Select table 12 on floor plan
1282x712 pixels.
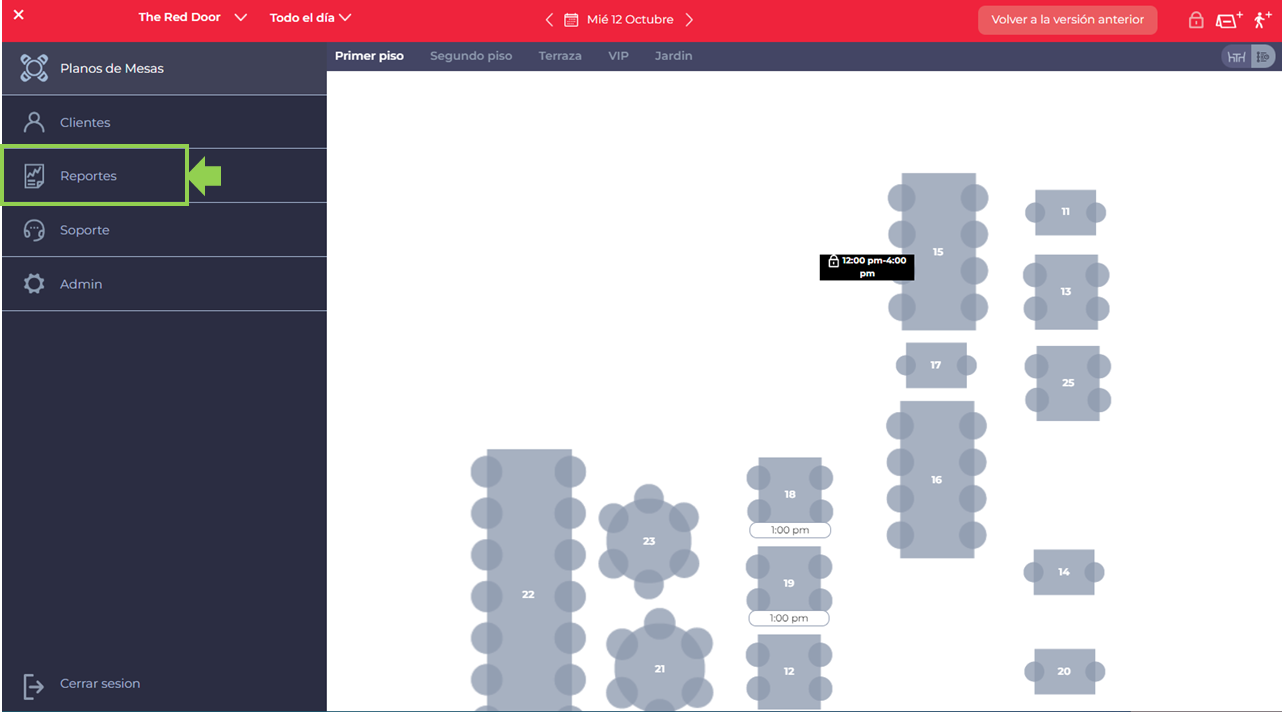(789, 671)
